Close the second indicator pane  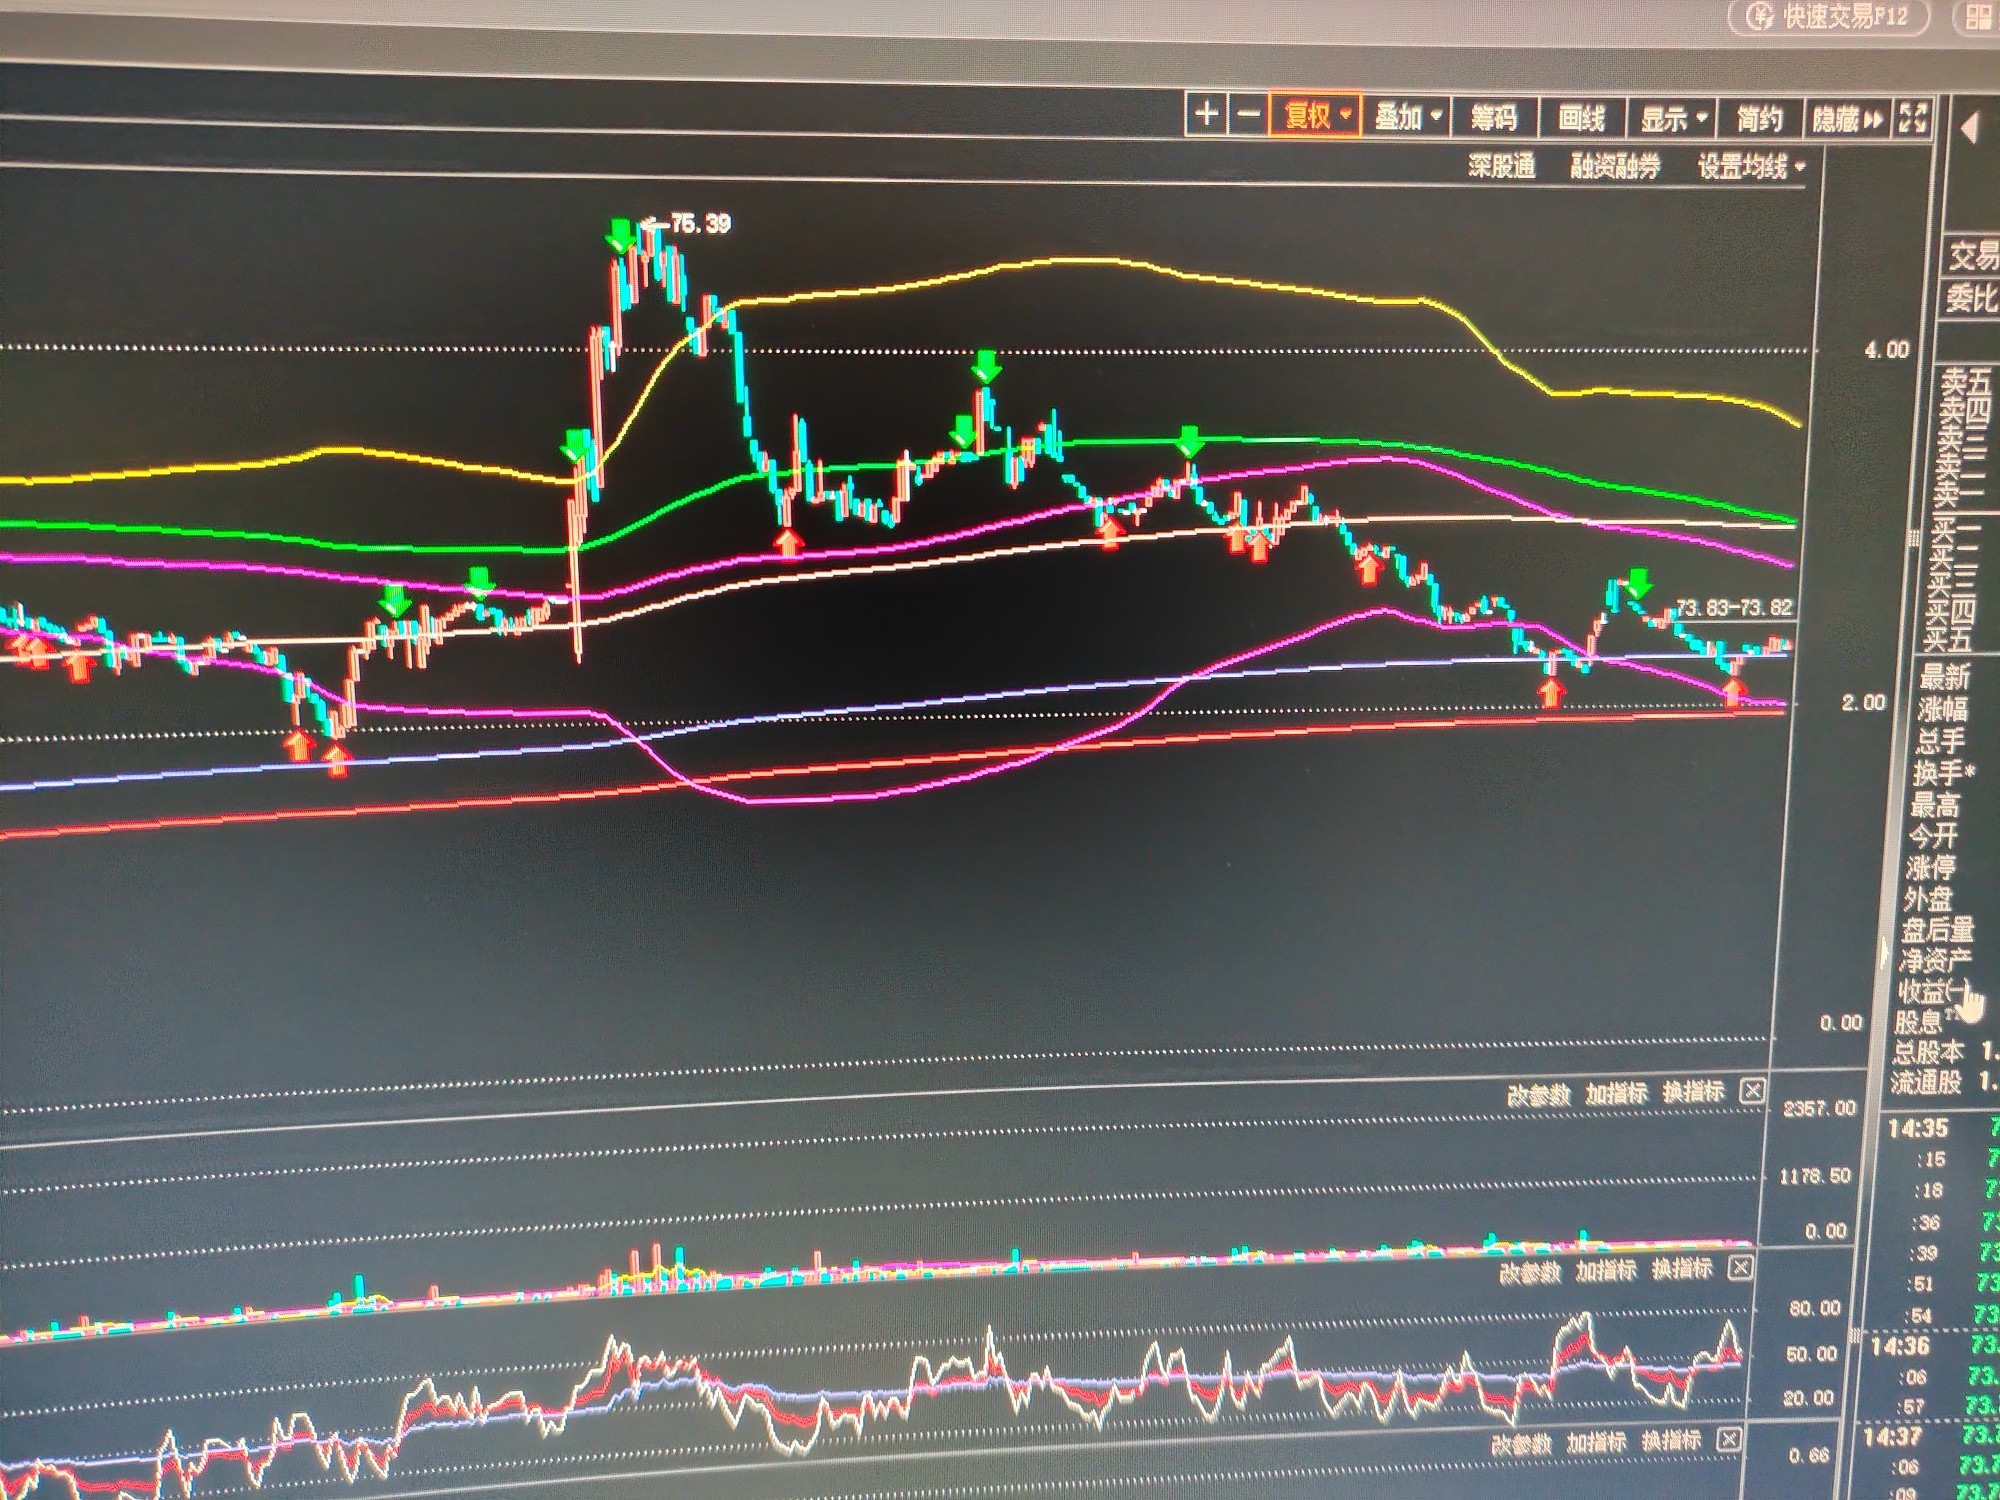point(1740,1268)
